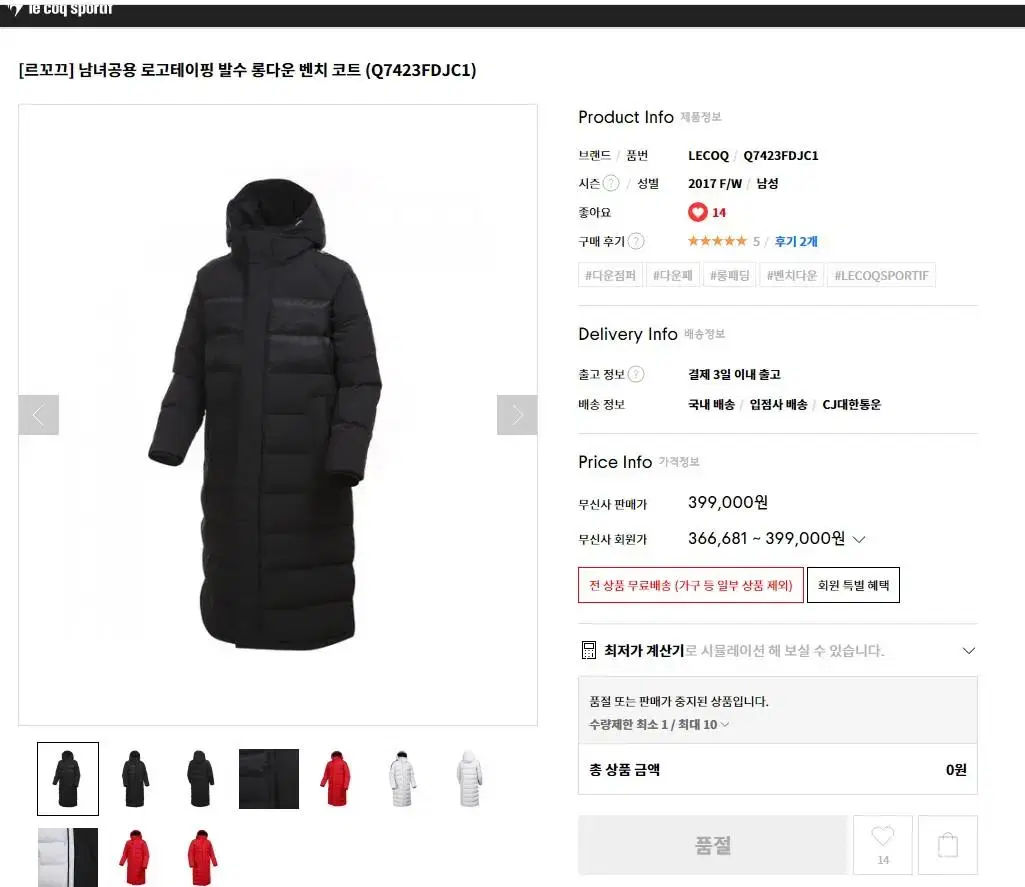Click the 회원 특별 혜택 button
1025x887 pixels.
click(853, 585)
